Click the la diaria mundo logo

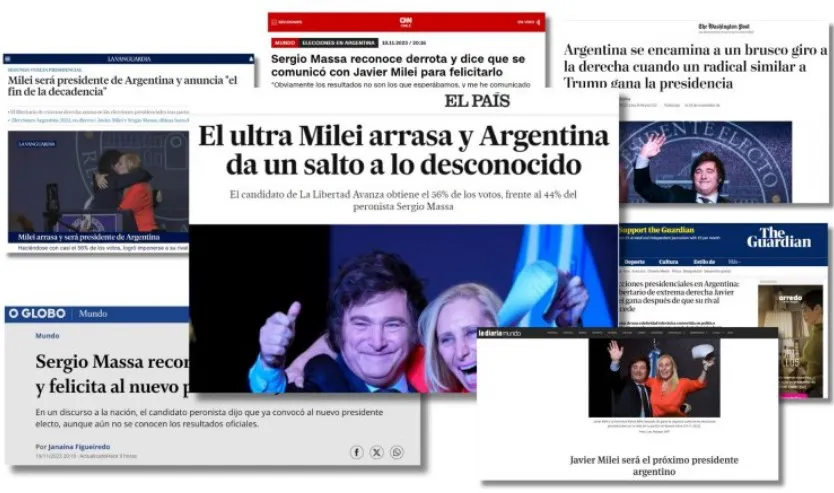coord(499,333)
